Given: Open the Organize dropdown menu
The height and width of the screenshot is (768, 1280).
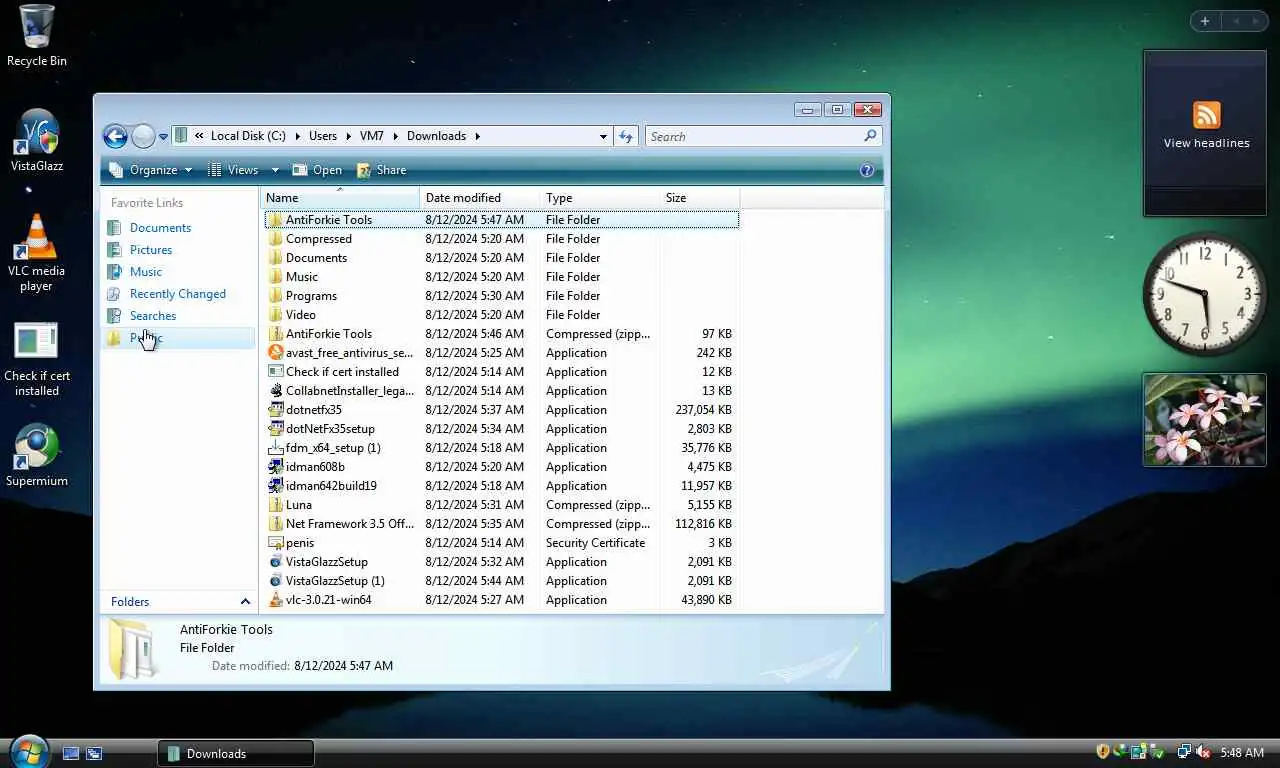Looking at the screenshot, I should [x=152, y=170].
